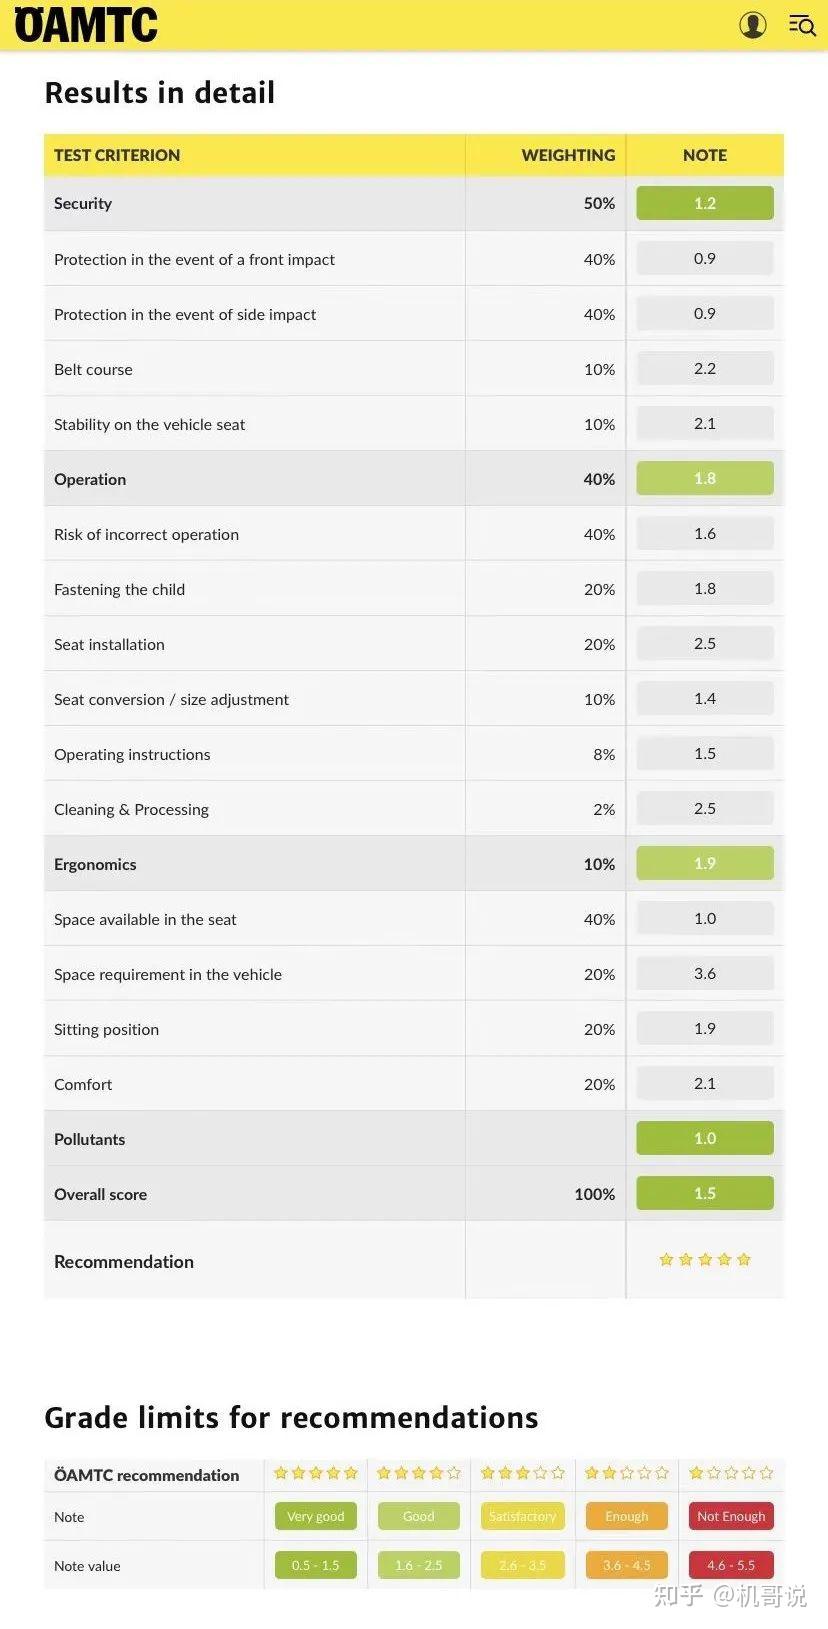Screen dimensions: 828x1629
Task: Click the TEST CRITERION column header
Action: pyautogui.click(x=117, y=156)
